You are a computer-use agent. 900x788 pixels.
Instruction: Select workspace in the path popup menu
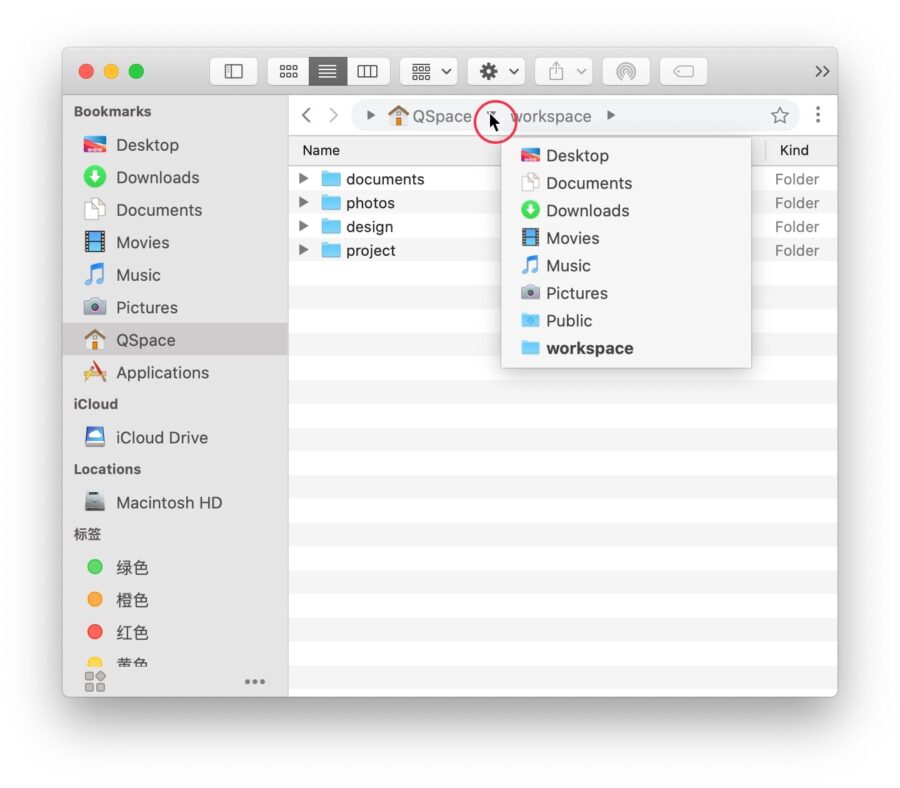click(589, 348)
